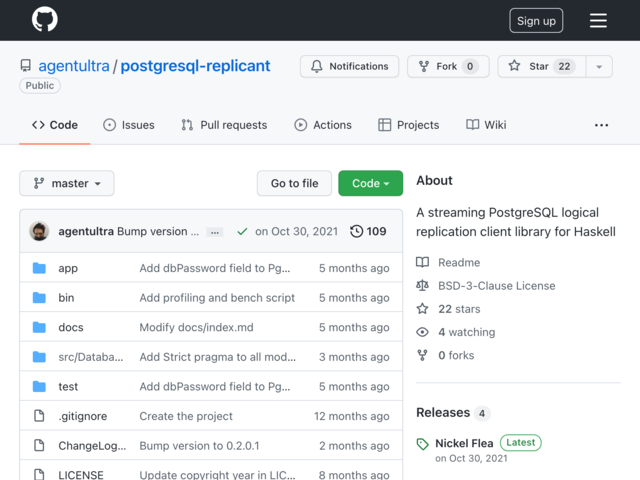This screenshot has width=640, height=480.
Task: Show more repository tabs via ellipsis
Action: (x=601, y=125)
